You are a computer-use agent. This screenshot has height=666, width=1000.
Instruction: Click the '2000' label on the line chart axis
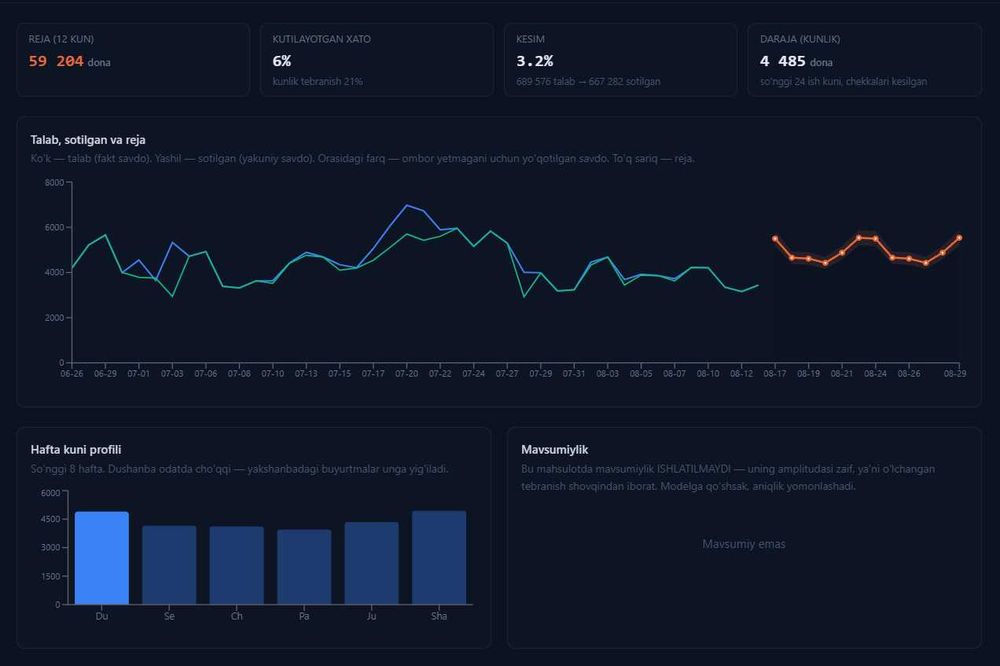54,318
